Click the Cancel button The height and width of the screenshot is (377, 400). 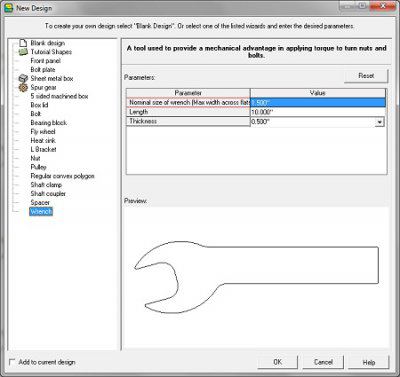point(323,362)
